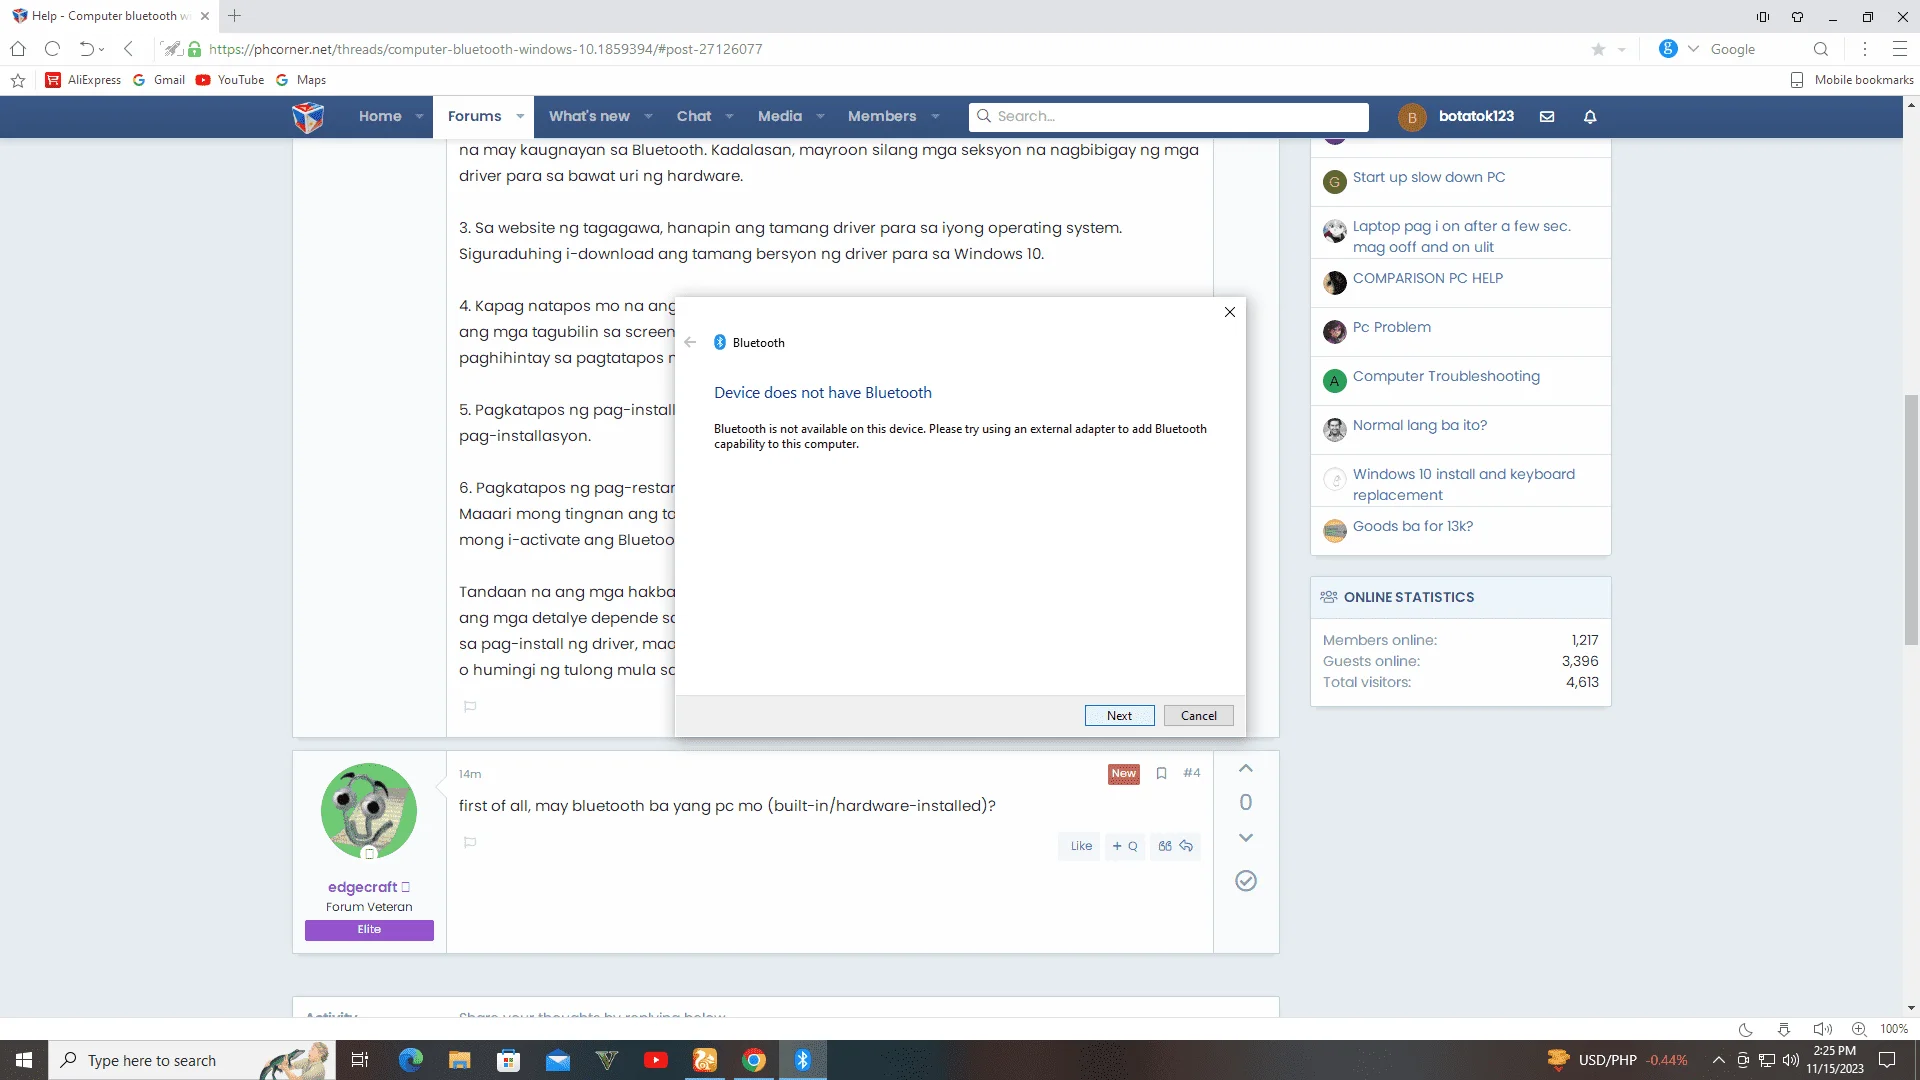
Task: Open botatok123 account menu
Action: [1456, 117]
